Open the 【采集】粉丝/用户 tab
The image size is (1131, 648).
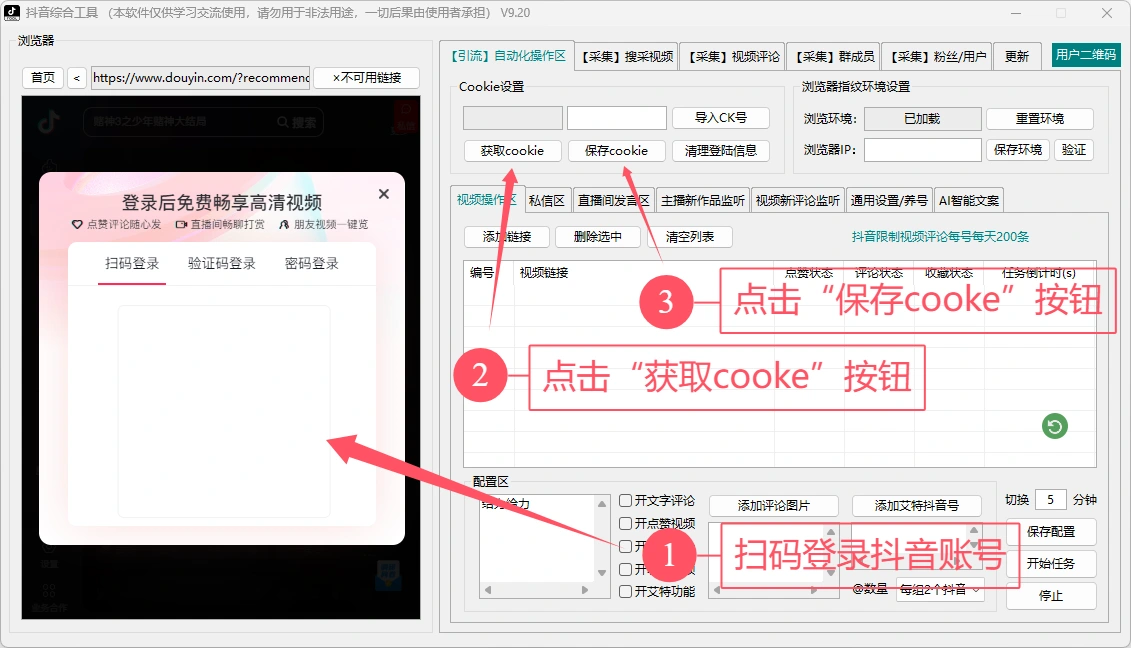[x=938, y=56]
